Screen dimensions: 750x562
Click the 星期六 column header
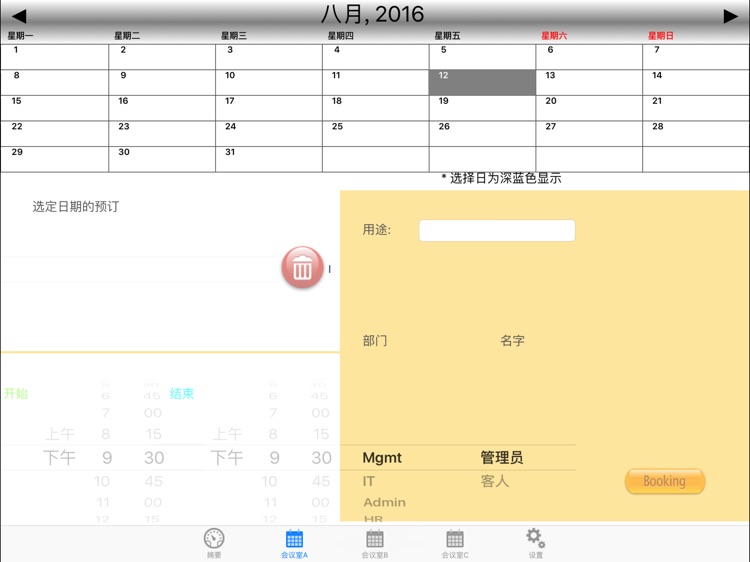pyautogui.click(x=554, y=36)
